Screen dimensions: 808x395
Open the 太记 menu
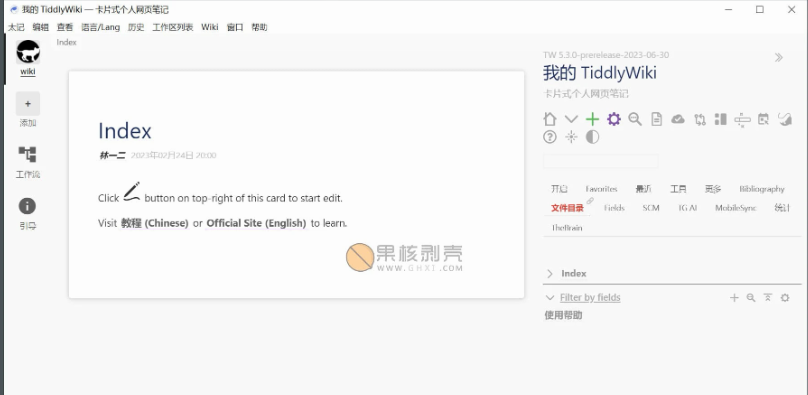[x=16, y=27]
